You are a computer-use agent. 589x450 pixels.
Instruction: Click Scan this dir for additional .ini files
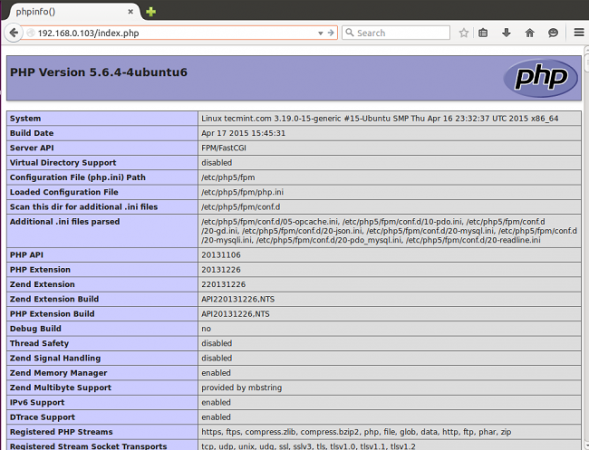tap(83, 207)
